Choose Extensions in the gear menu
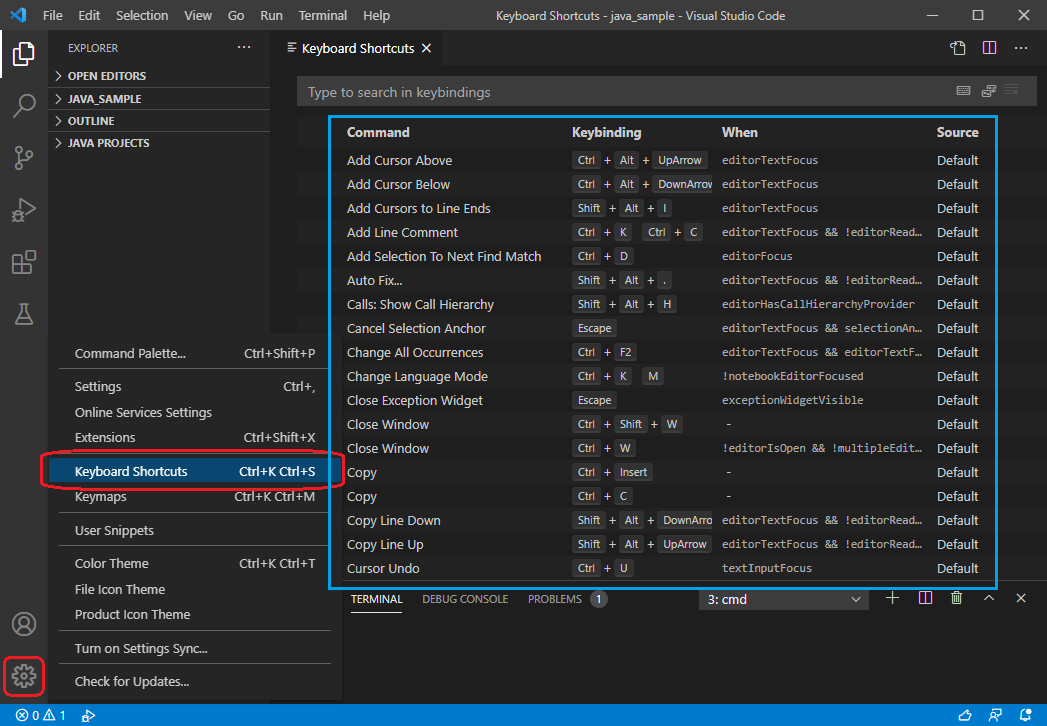This screenshot has width=1047, height=726. click(195, 437)
